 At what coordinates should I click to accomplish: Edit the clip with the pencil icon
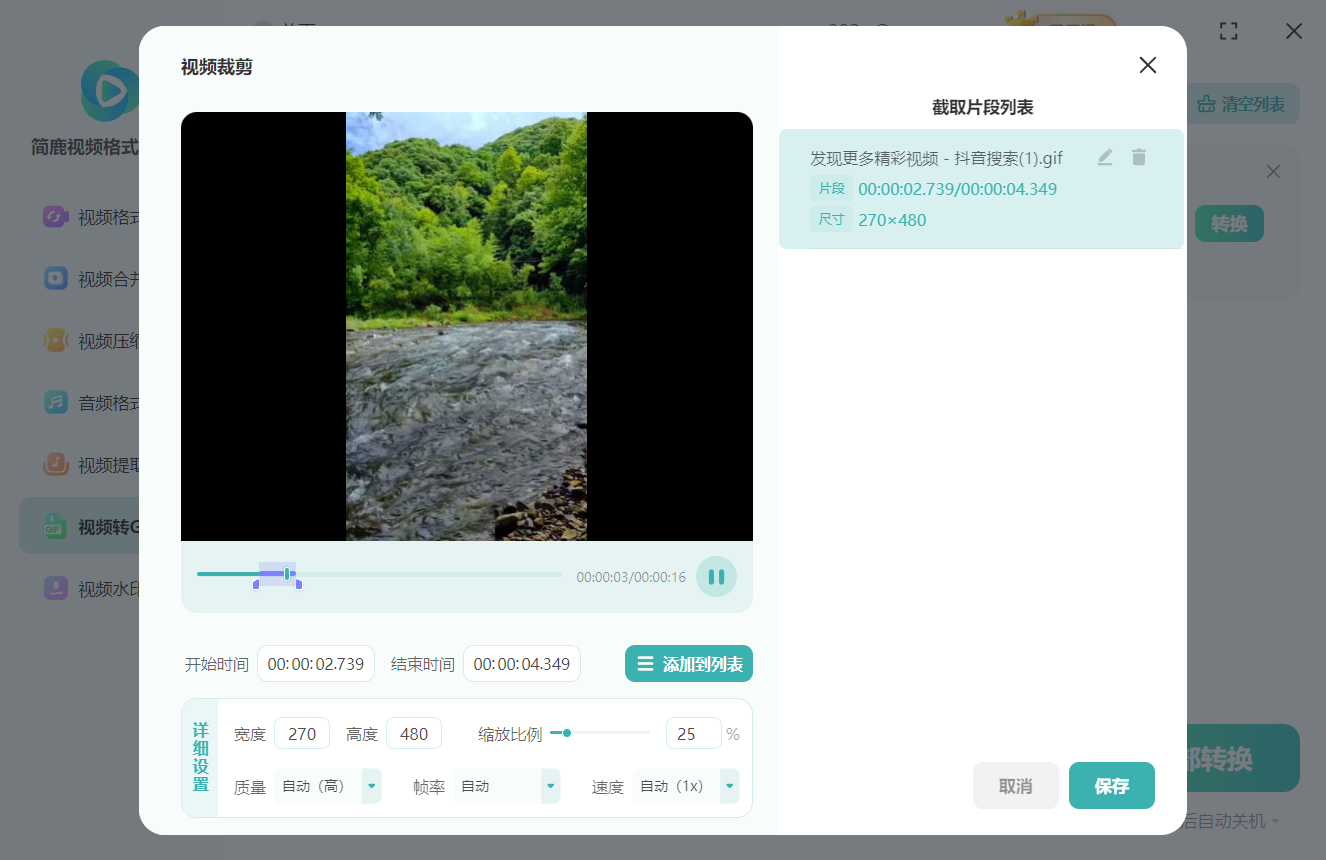pyautogui.click(x=1104, y=157)
